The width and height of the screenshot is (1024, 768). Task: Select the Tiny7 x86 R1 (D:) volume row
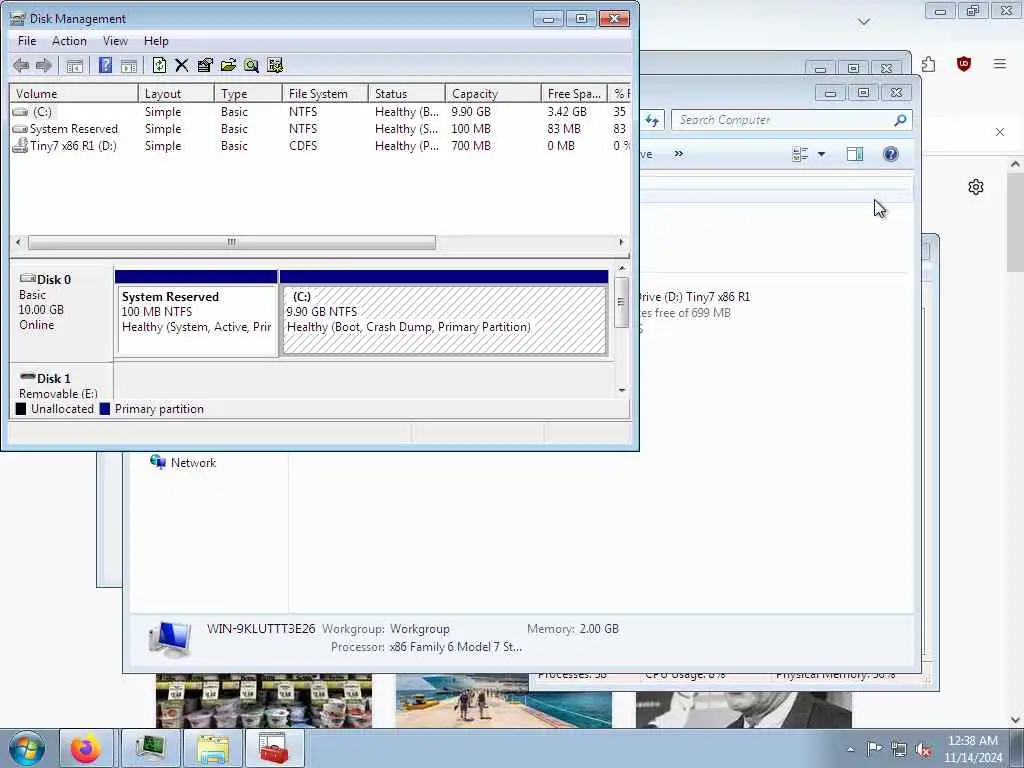320,146
